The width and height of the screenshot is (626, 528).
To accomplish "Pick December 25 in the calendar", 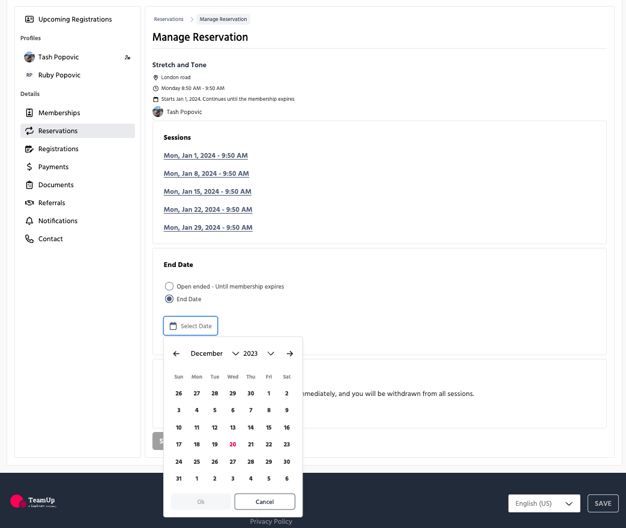I will point(197,462).
